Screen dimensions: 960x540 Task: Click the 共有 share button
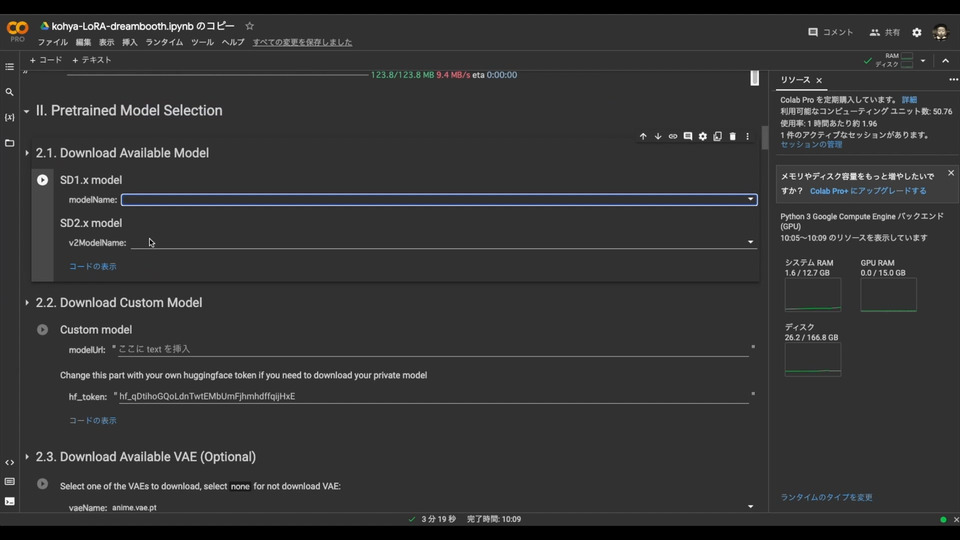click(x=885, y=32)
